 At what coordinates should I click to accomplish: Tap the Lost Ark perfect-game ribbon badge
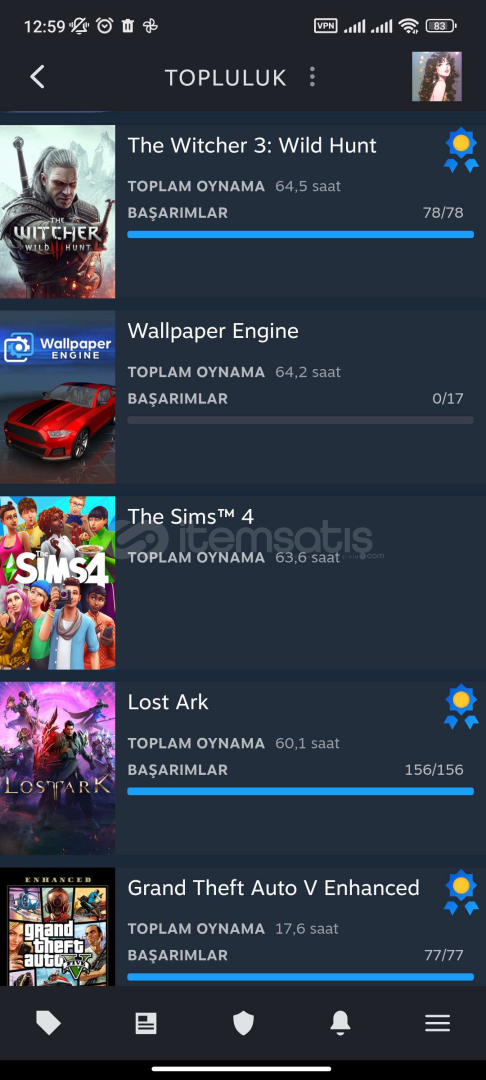point(461,706)
